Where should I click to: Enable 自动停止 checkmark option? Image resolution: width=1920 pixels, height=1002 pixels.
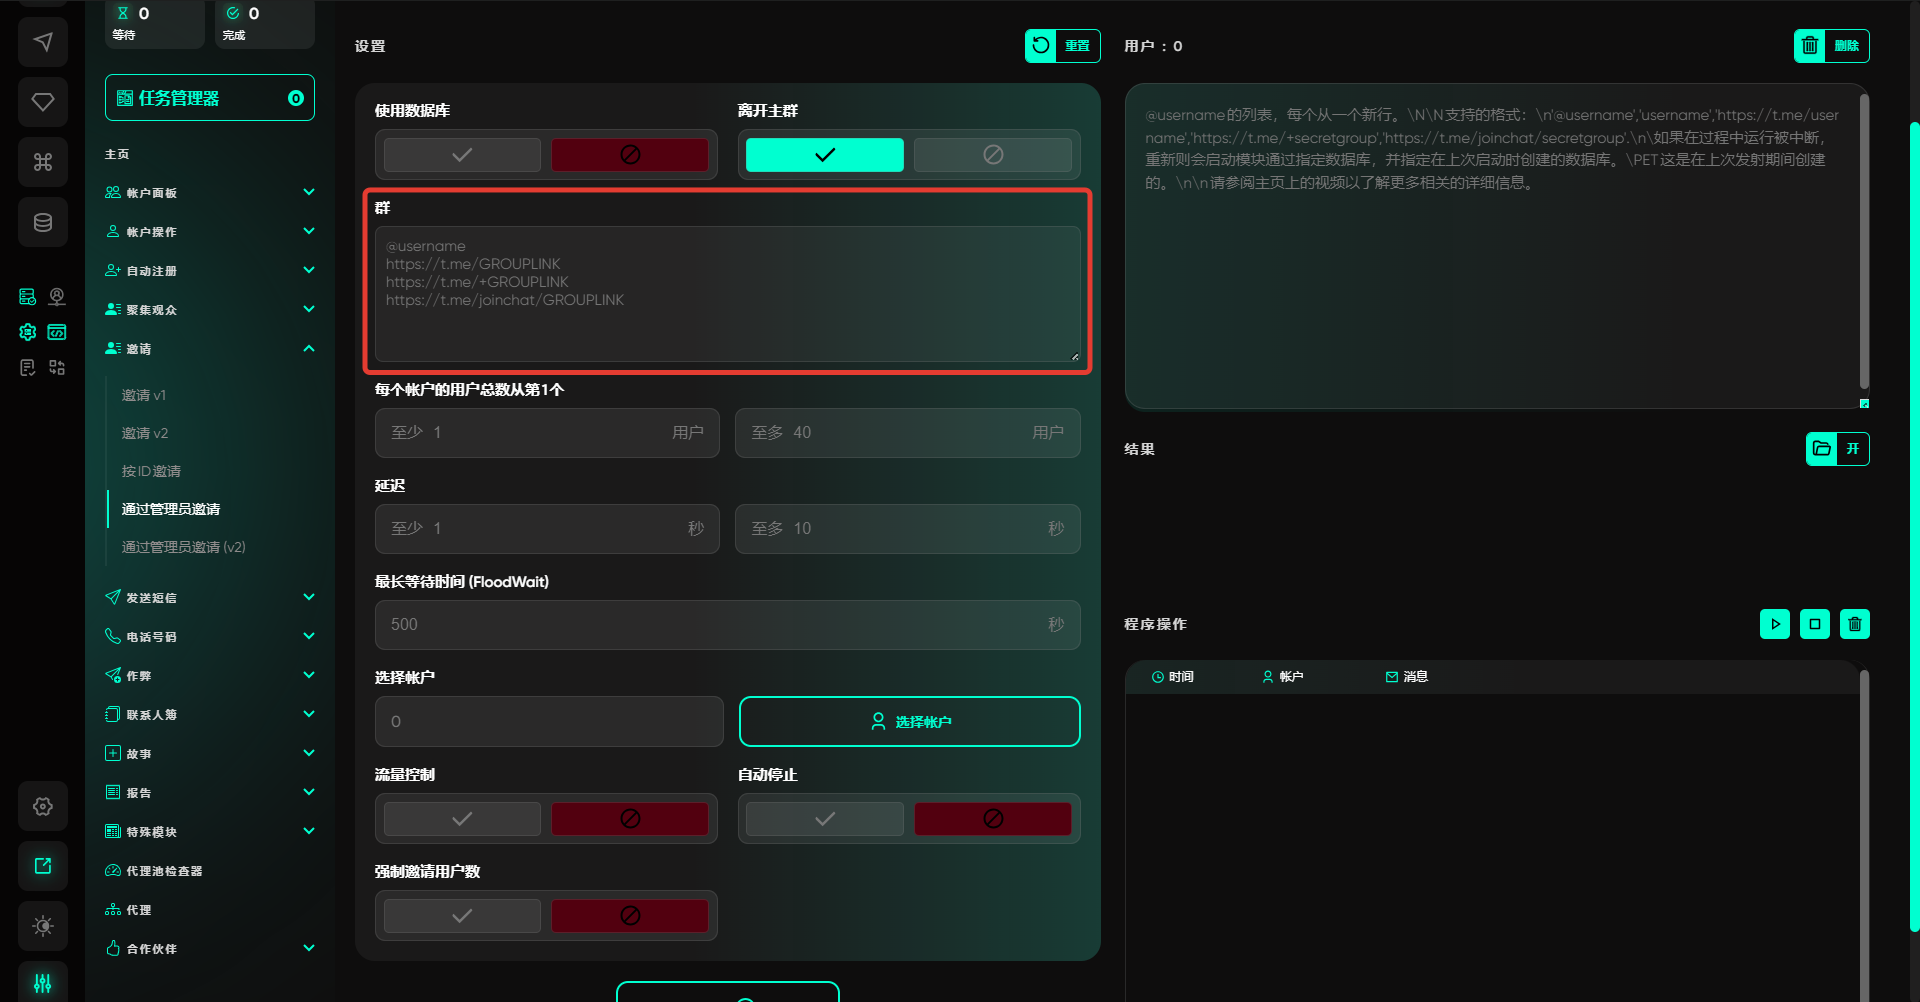click(824, 819)
